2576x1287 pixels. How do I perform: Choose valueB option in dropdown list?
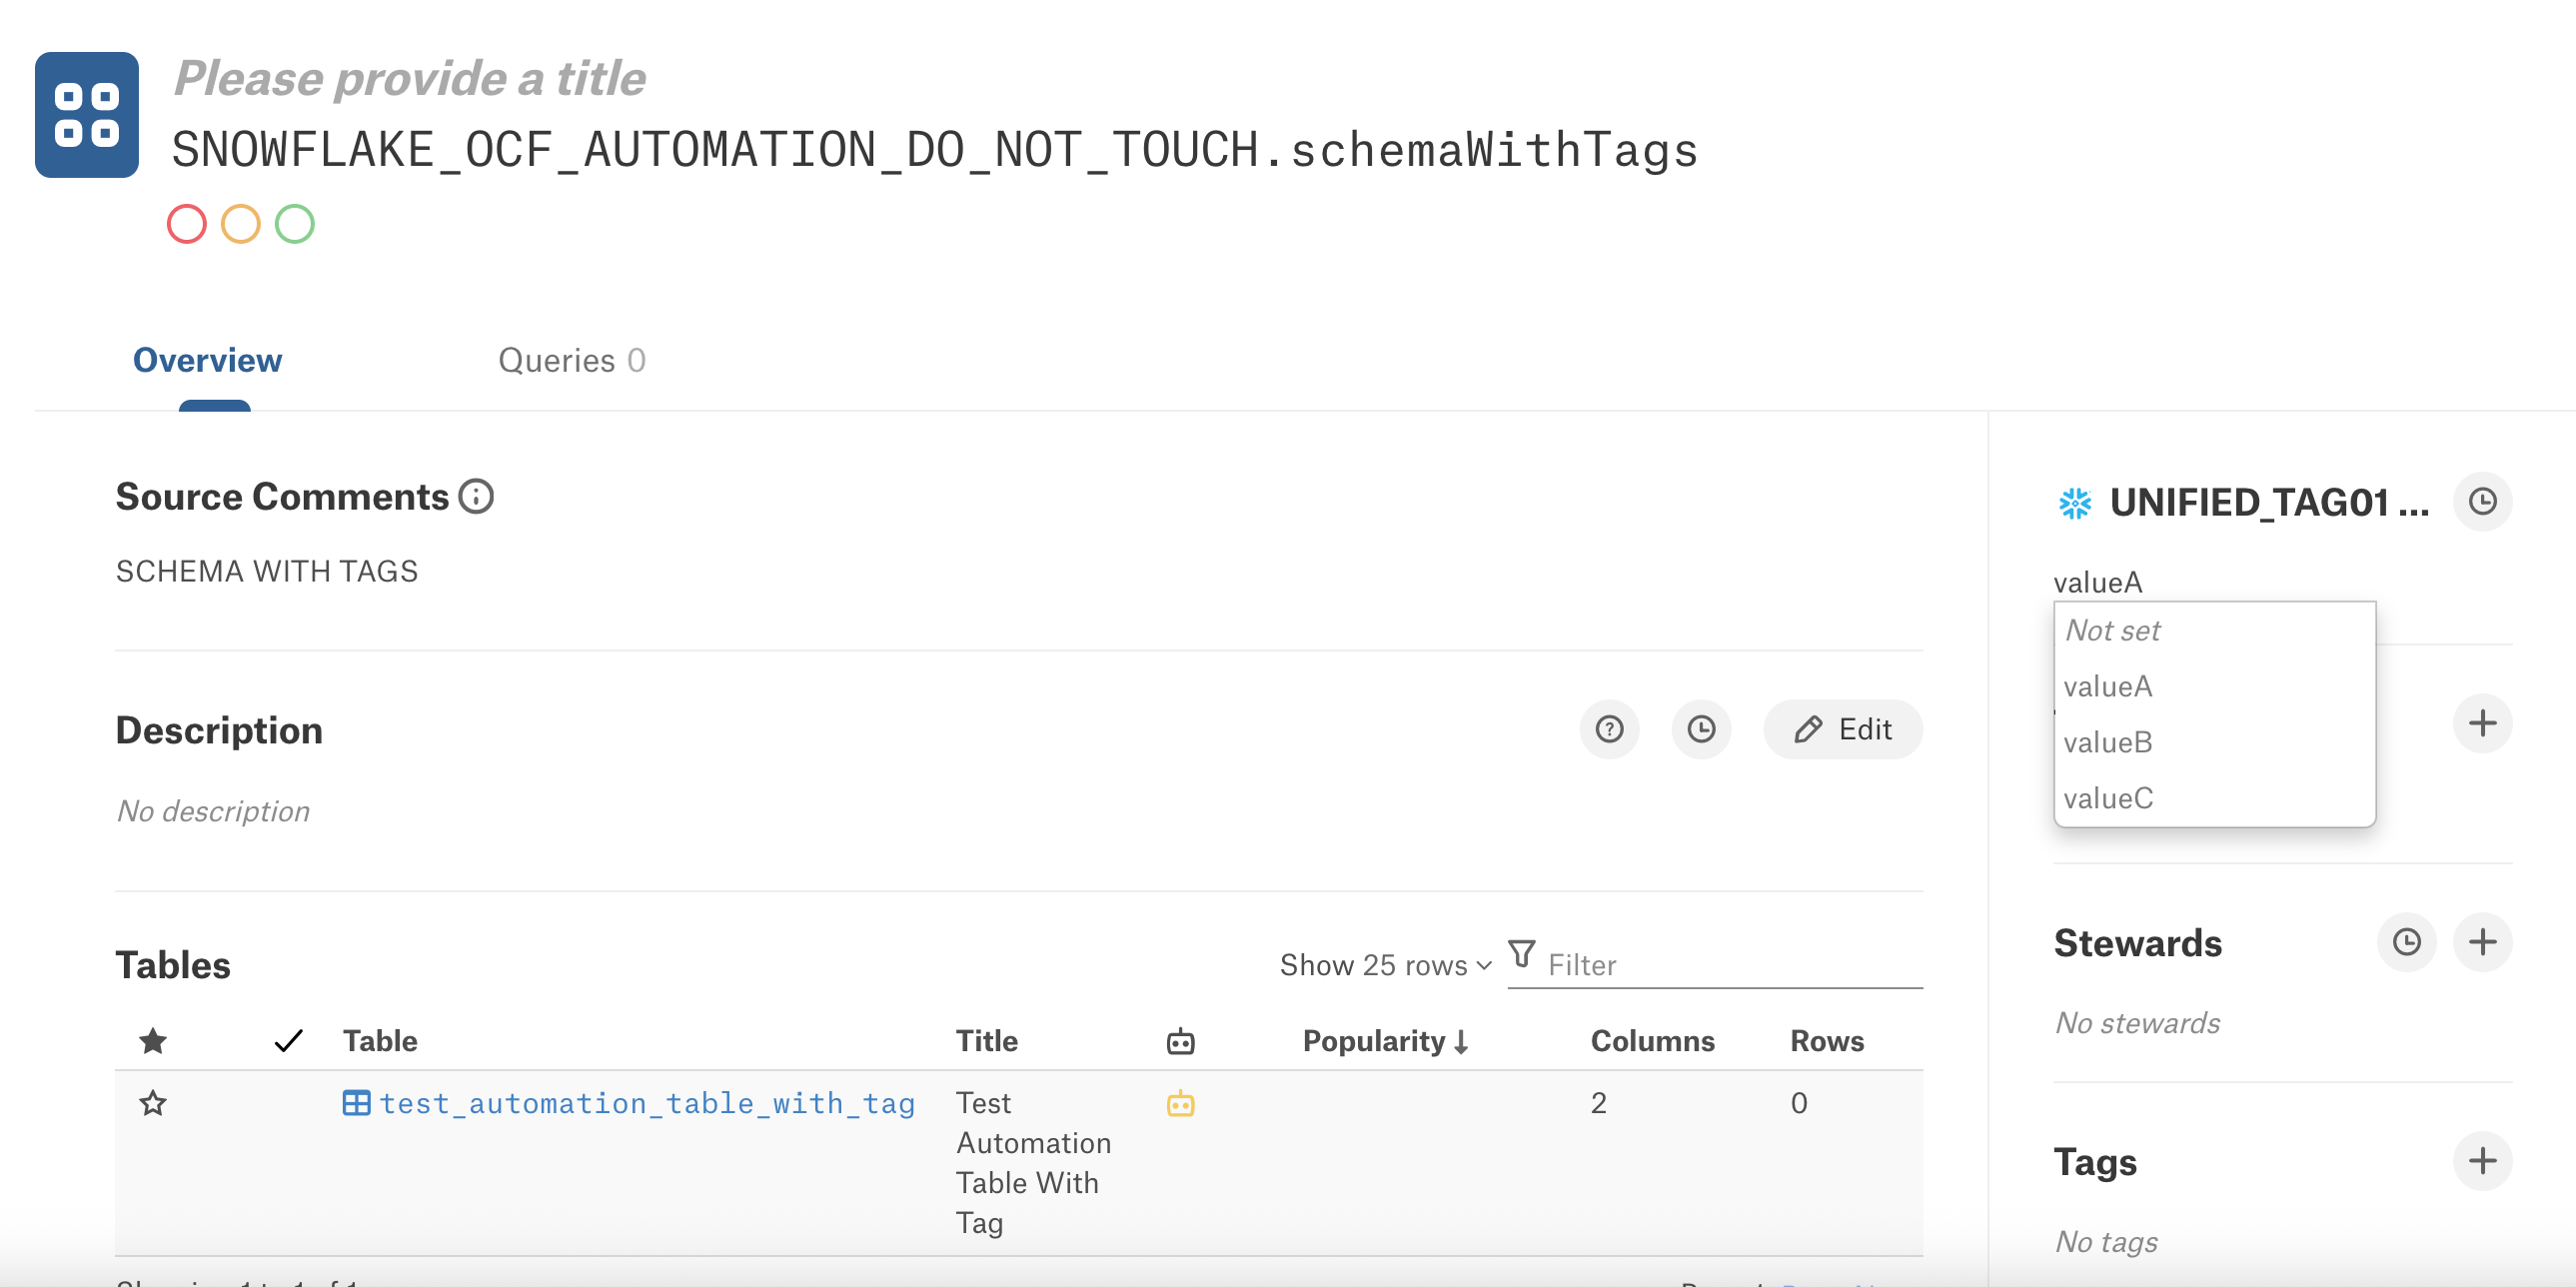(x=2214, y=742)
